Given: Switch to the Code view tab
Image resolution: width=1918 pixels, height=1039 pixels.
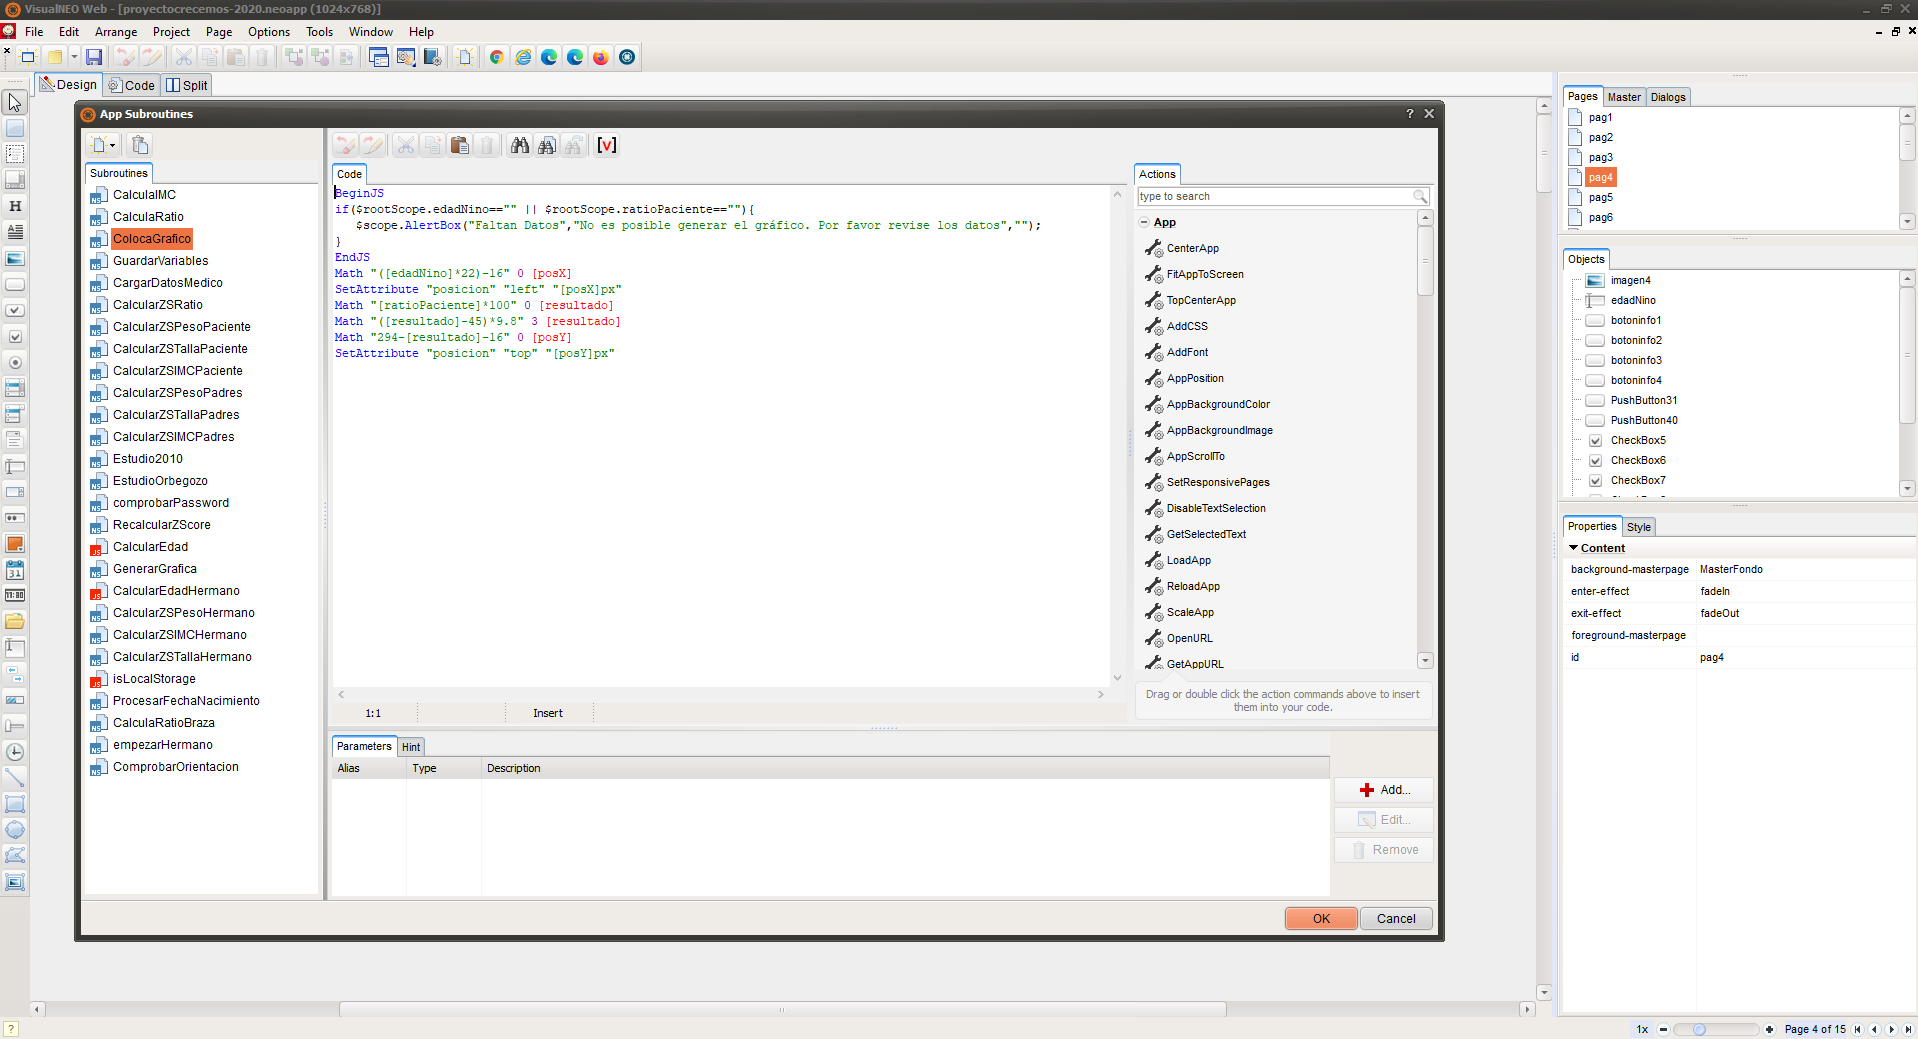Looking at the screenshot, I should pyautogui.click(x=132, y=85).
